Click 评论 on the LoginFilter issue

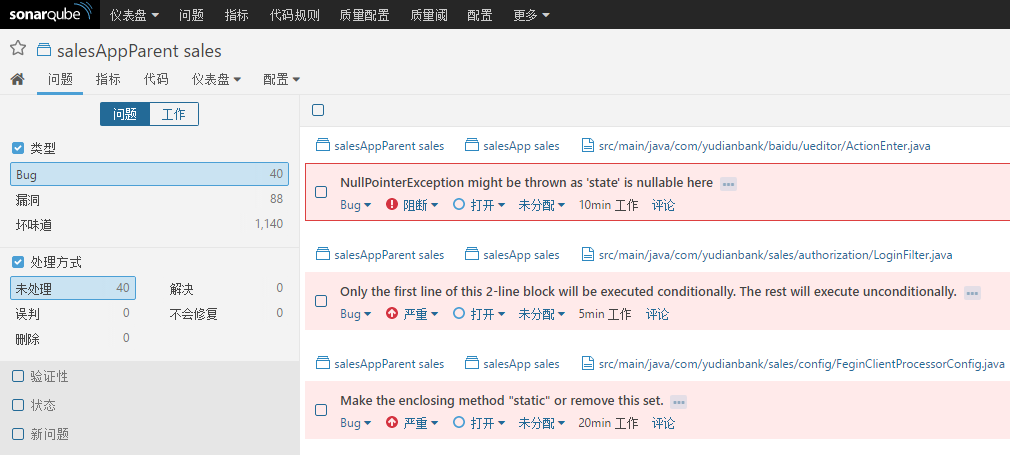(657, 314)
